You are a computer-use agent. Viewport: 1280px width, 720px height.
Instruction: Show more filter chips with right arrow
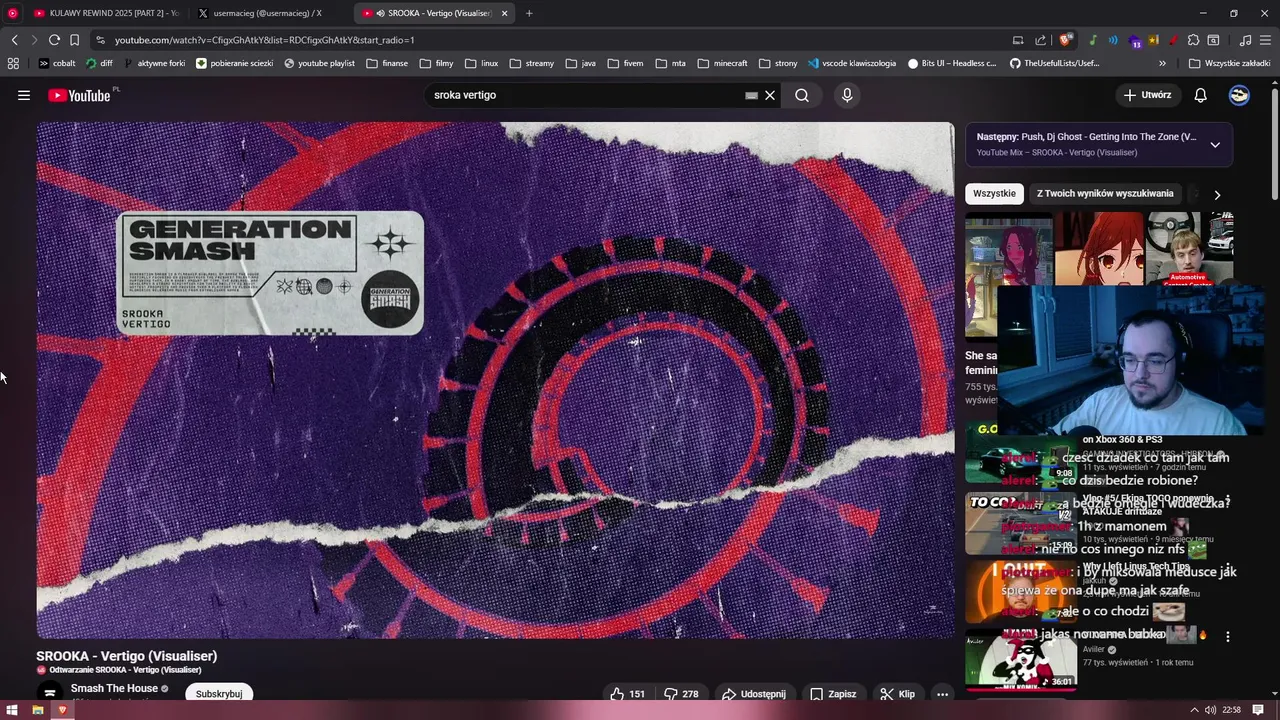click(1217, 194)
